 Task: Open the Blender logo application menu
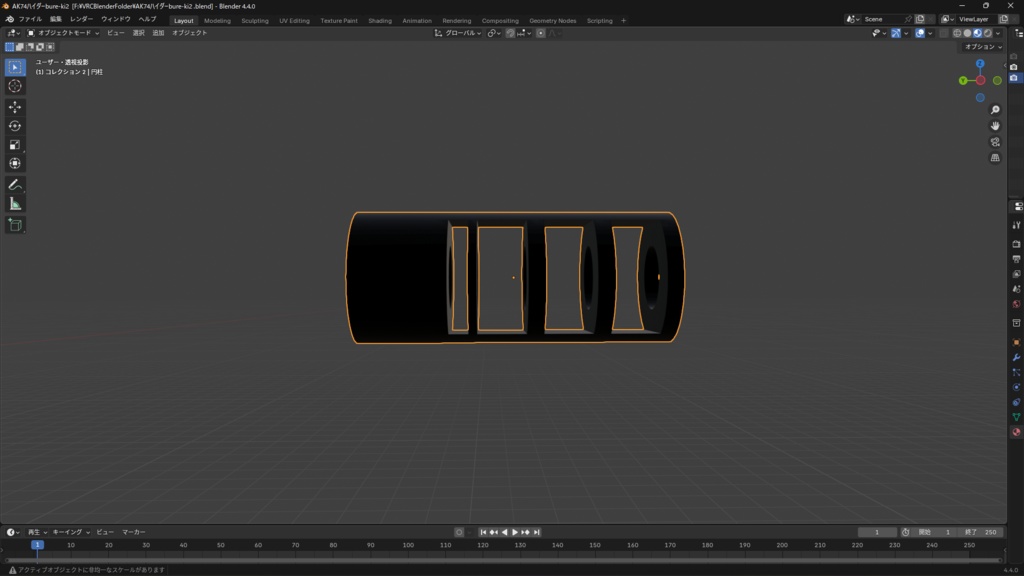(9, 20)
